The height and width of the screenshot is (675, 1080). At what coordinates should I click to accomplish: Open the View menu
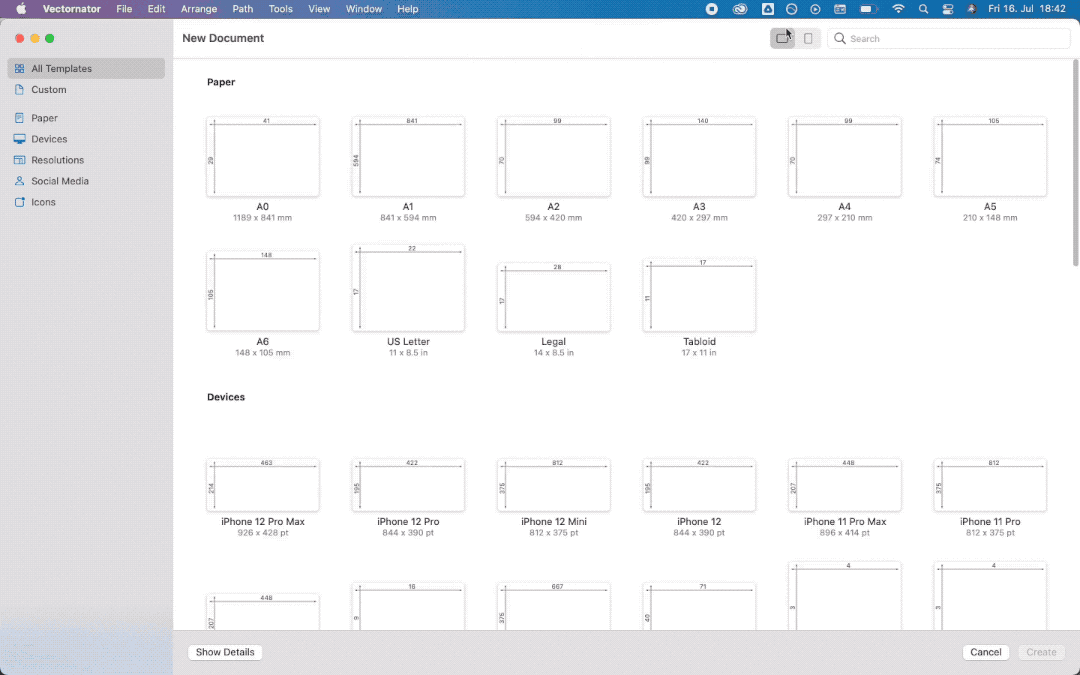[x=319, y=9]
